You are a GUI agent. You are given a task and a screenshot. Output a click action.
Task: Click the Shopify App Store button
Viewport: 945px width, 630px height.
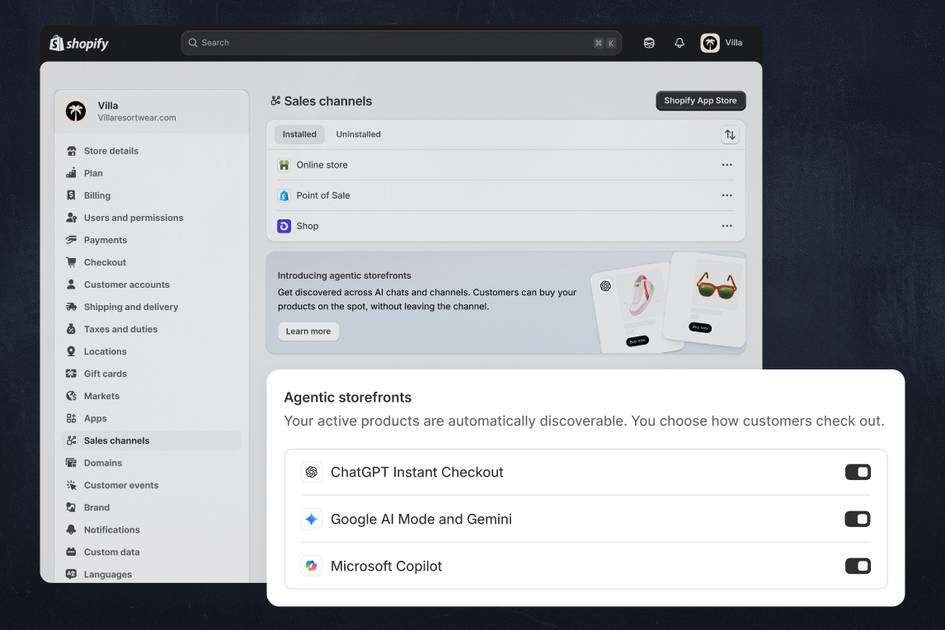click(700, 101)
